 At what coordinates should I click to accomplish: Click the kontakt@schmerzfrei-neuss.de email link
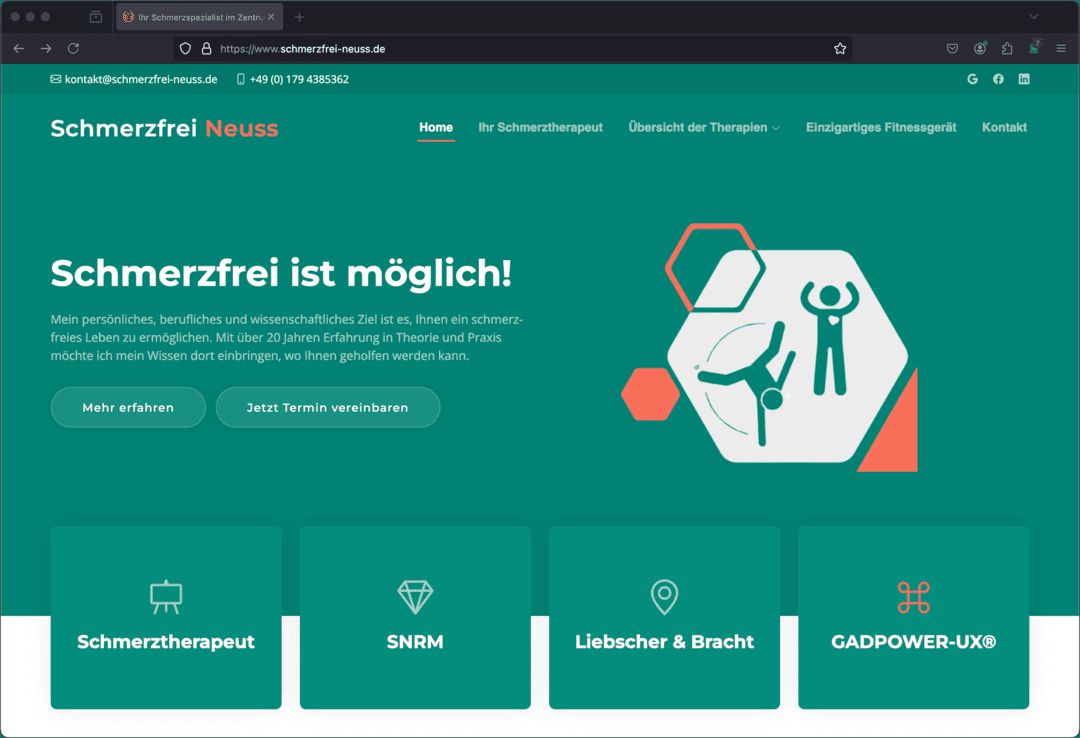[140, 79]
